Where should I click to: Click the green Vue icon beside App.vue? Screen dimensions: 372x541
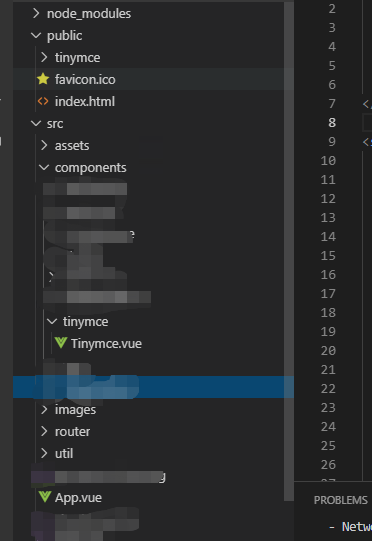tap(45, 497)
